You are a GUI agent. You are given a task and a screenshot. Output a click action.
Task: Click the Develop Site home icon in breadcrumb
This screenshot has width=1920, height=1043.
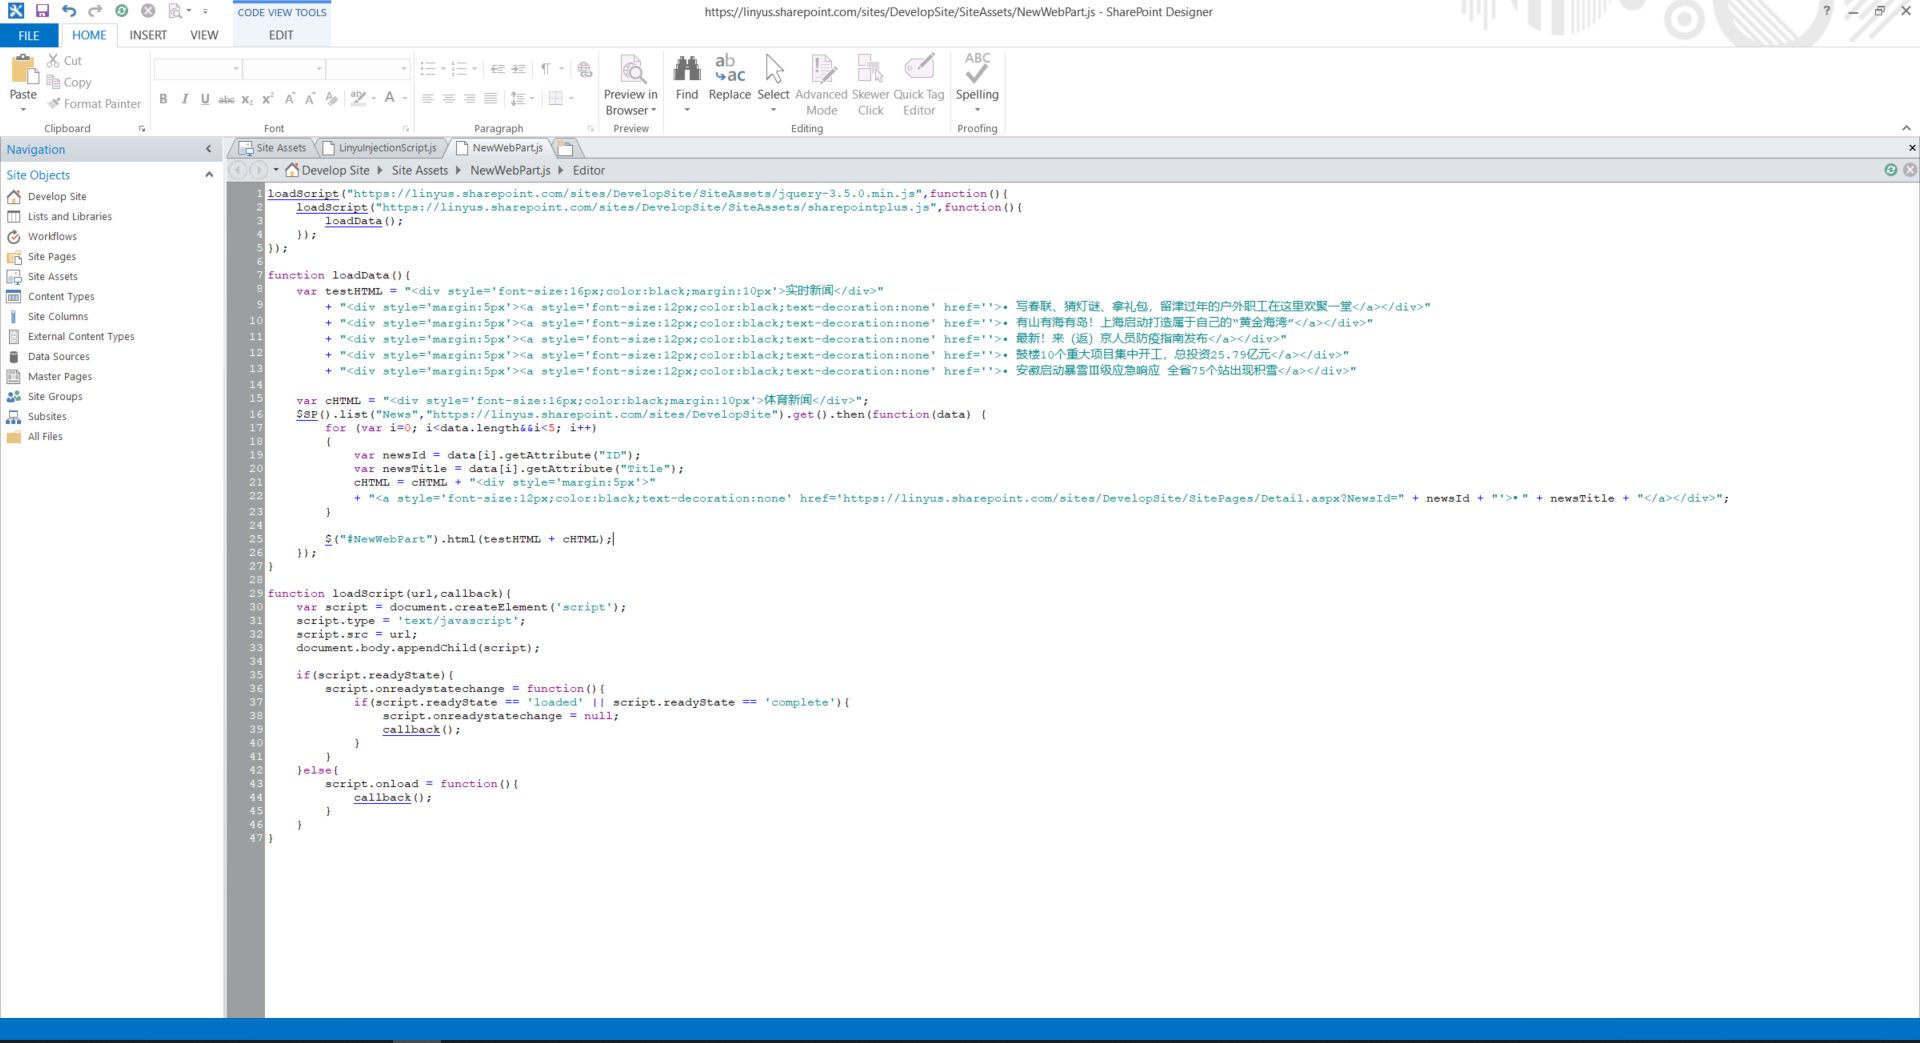point(292,170)
